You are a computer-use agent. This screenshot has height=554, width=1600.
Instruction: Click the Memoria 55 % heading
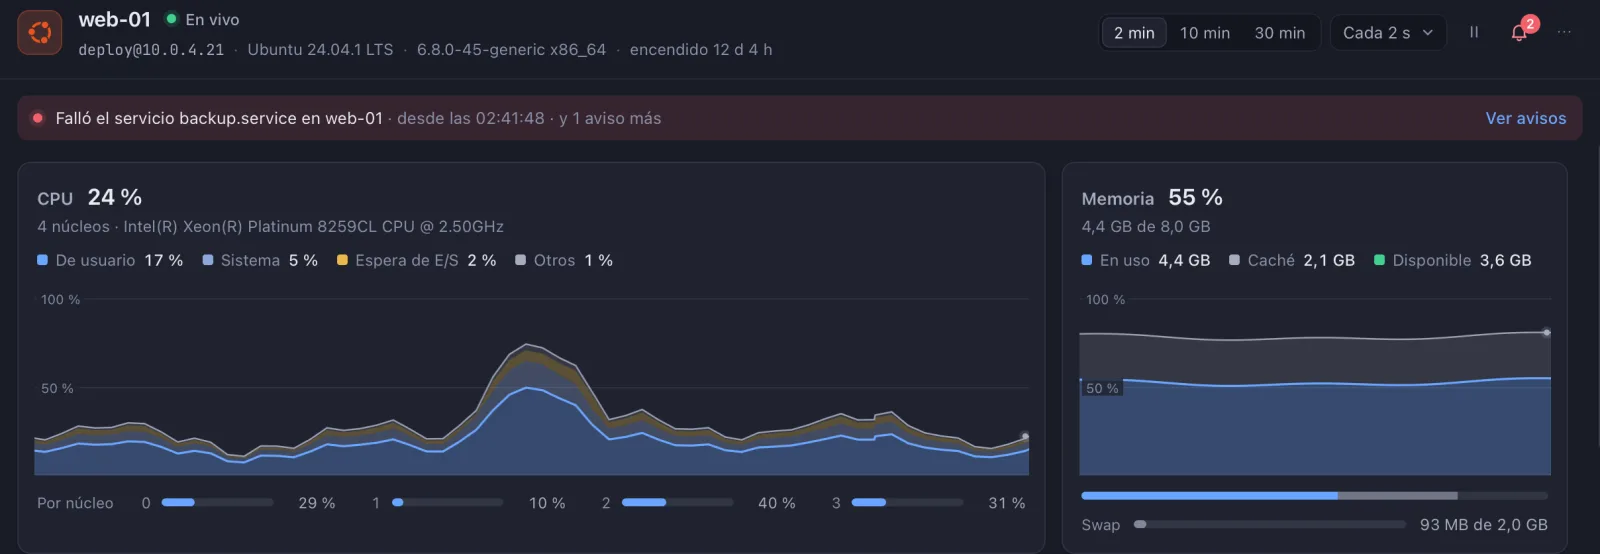point(1152,197)
